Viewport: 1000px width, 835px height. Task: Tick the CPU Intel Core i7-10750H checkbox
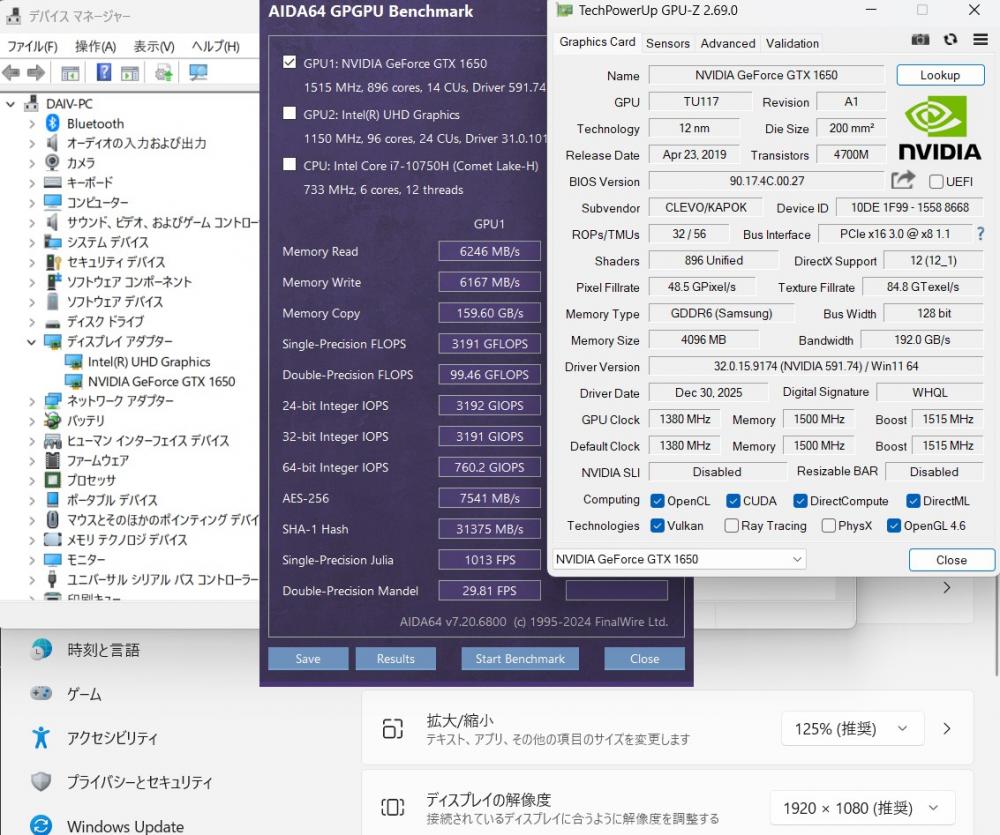point(290,165)
